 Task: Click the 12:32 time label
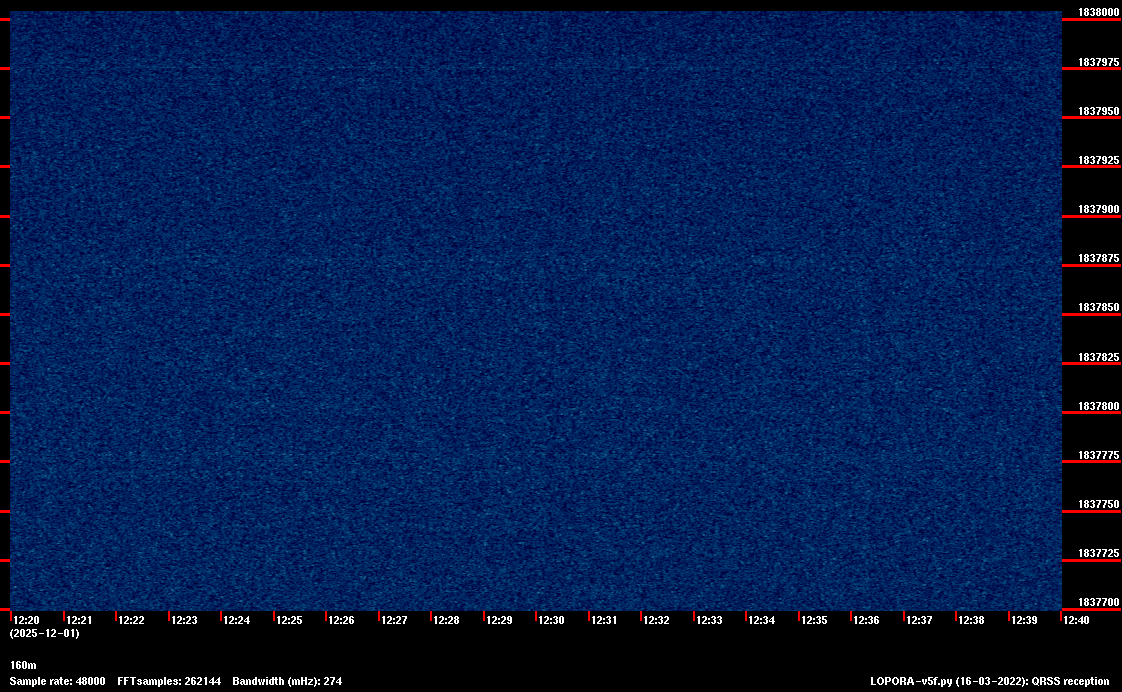pos(656,620)
